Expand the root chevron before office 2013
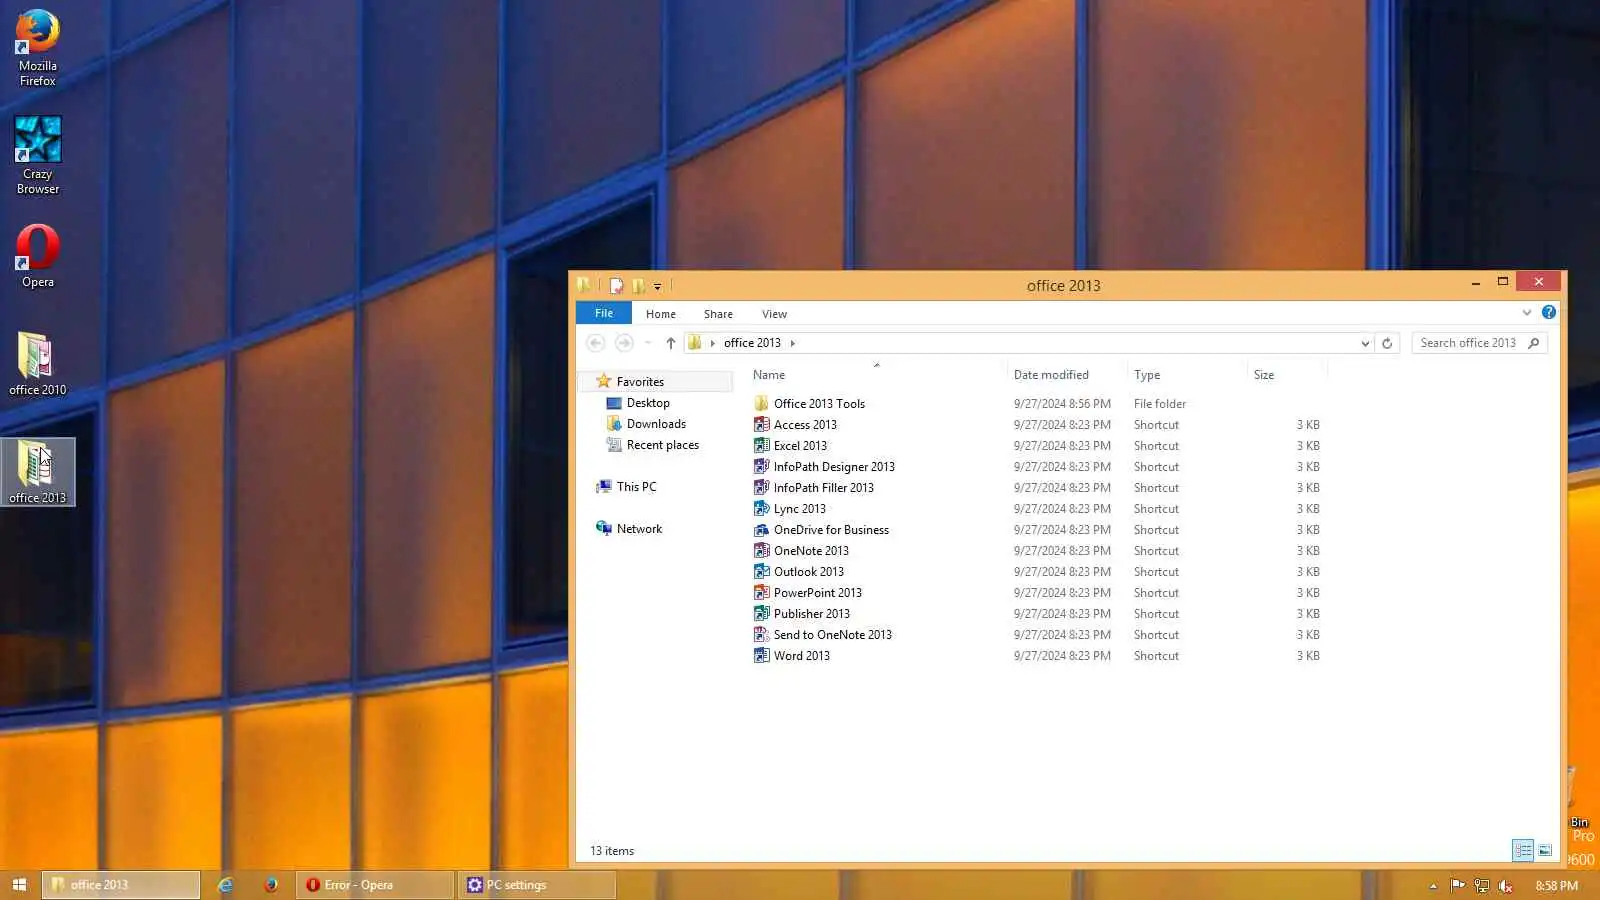Viewport: 1600px width, 900px height. [712, 343]
